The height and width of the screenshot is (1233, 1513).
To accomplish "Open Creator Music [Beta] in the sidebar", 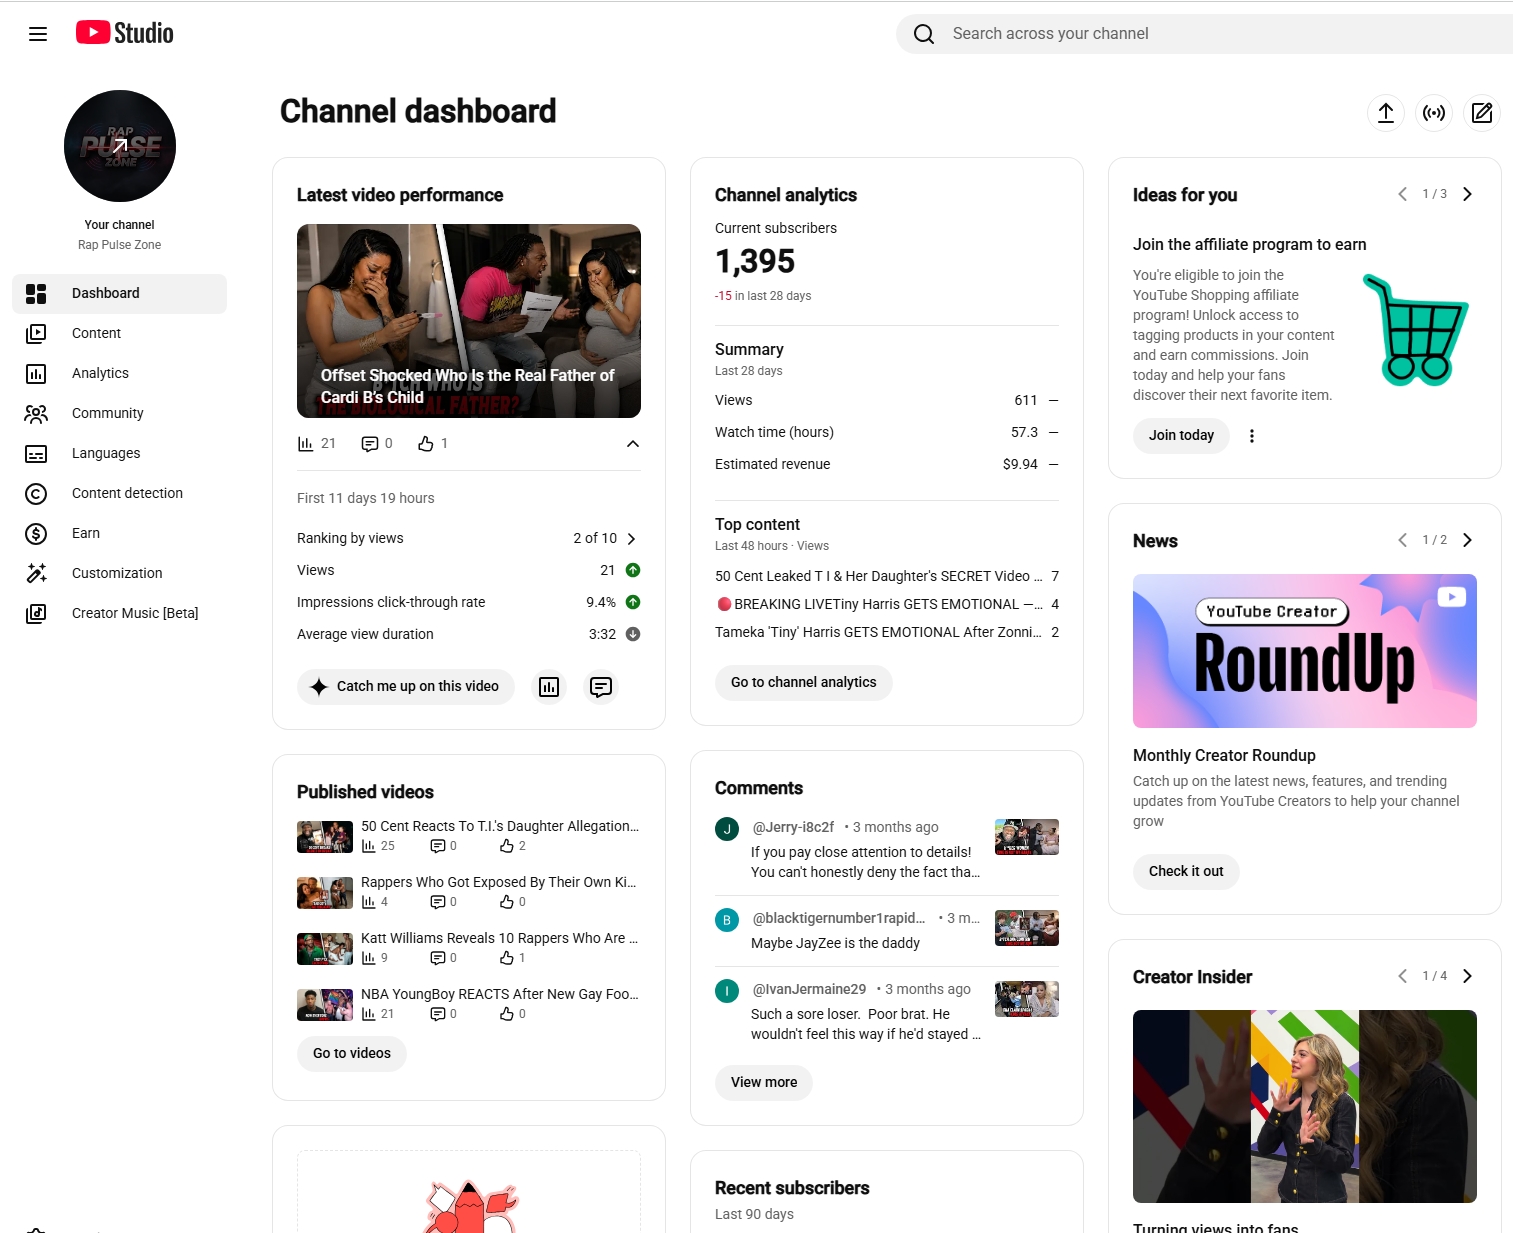I will [x=120, y=614].
